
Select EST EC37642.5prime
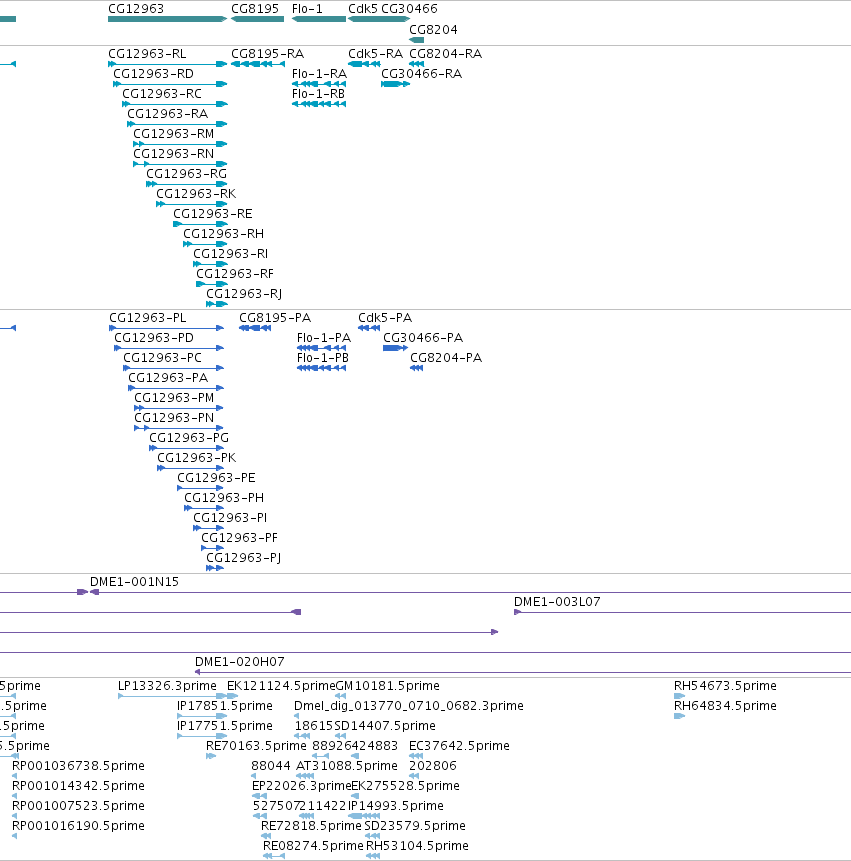(416, 756)
